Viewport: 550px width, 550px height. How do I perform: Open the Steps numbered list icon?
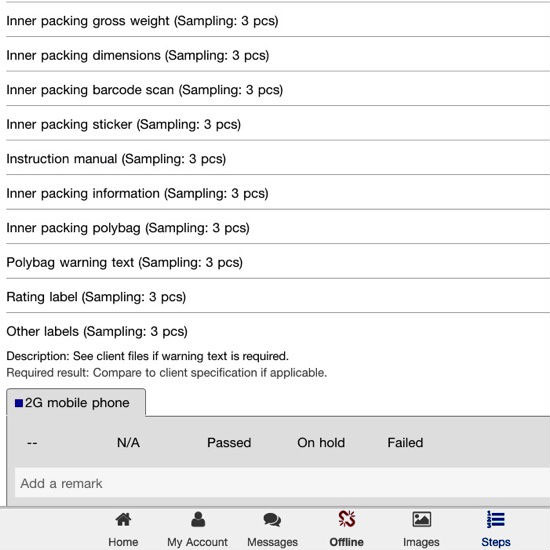point(496,519)
